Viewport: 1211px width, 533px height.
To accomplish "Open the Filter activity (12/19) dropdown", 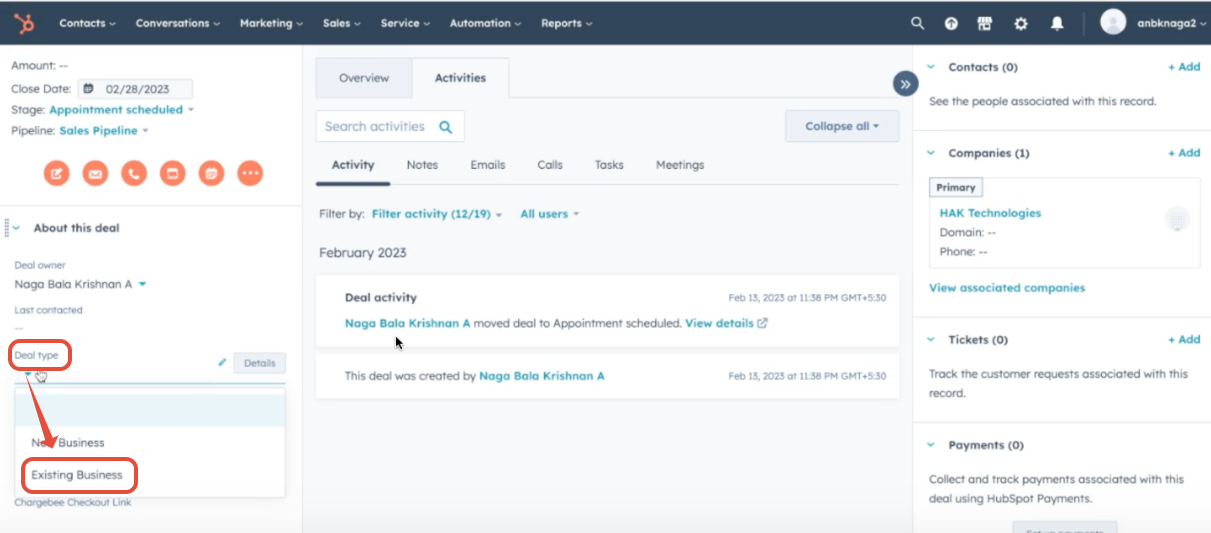I will [437, 214].
